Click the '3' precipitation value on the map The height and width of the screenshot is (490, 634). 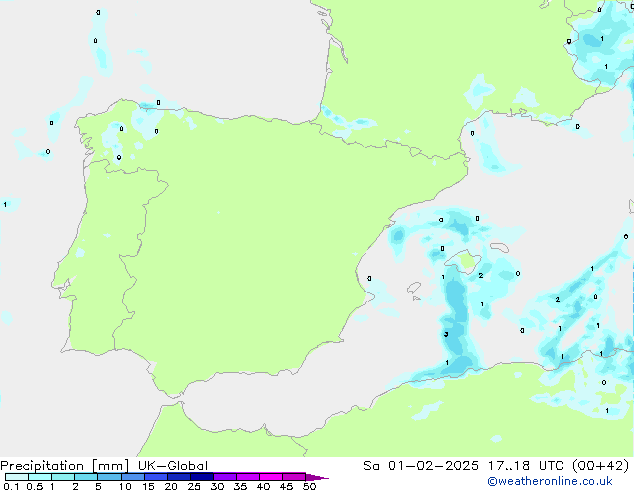(x=446, y=334)
